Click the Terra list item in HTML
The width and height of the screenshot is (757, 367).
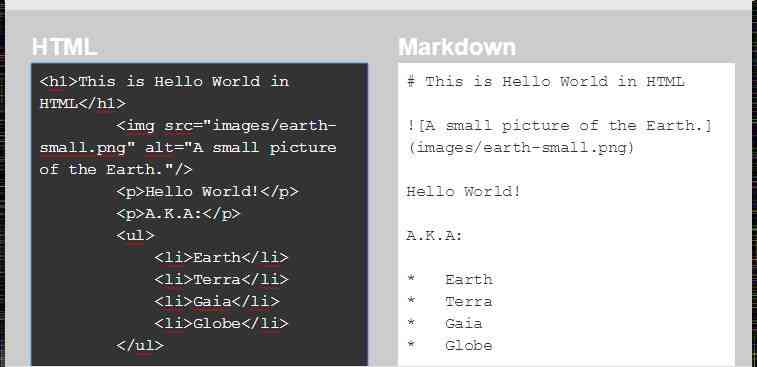point(222,280)
